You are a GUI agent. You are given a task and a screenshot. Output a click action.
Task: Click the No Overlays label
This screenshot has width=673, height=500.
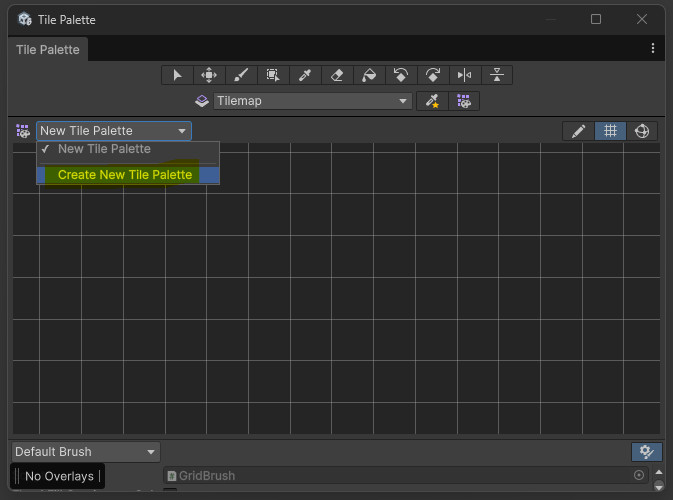[x=59, y=476]
